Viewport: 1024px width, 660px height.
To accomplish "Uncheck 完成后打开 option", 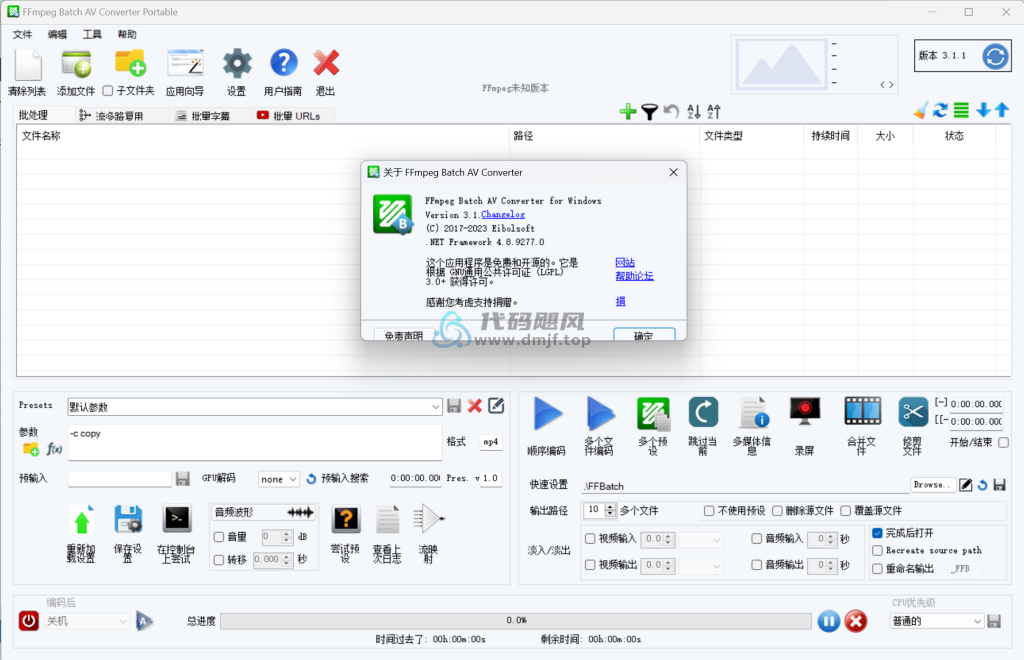I will pyautogui.click(x=878, y=533).
